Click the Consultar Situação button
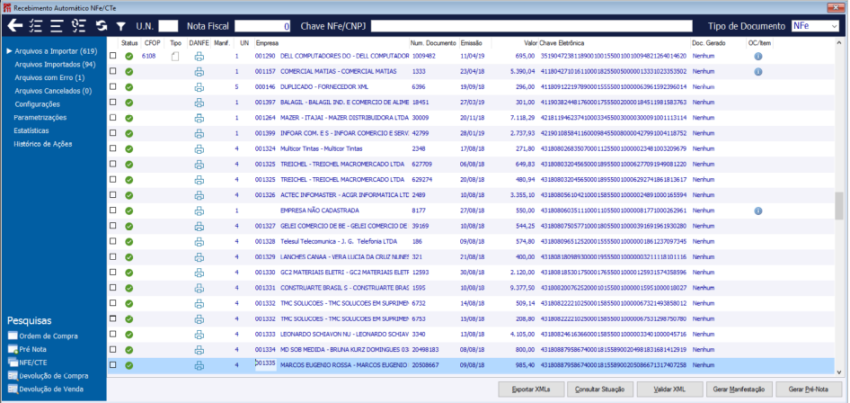The height and width of the screenshot is (403, 850). (x=601, y=389)
